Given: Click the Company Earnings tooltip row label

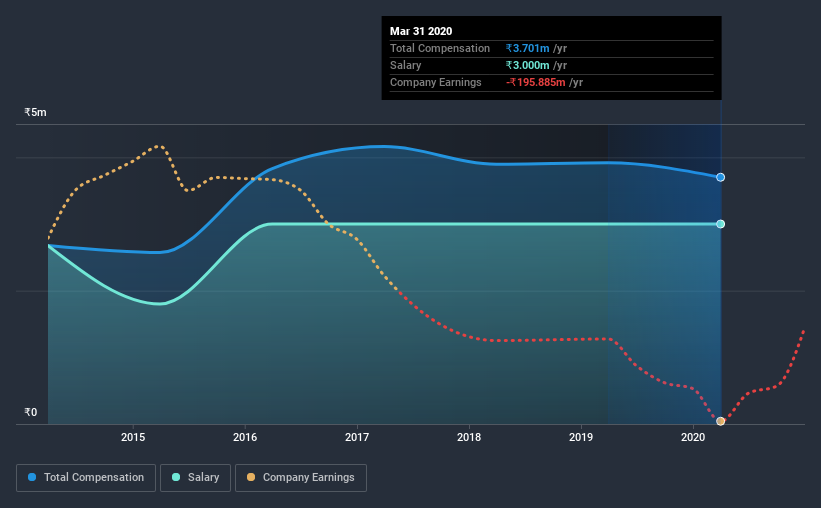Looking at the screenshot, I should (436, 83).
